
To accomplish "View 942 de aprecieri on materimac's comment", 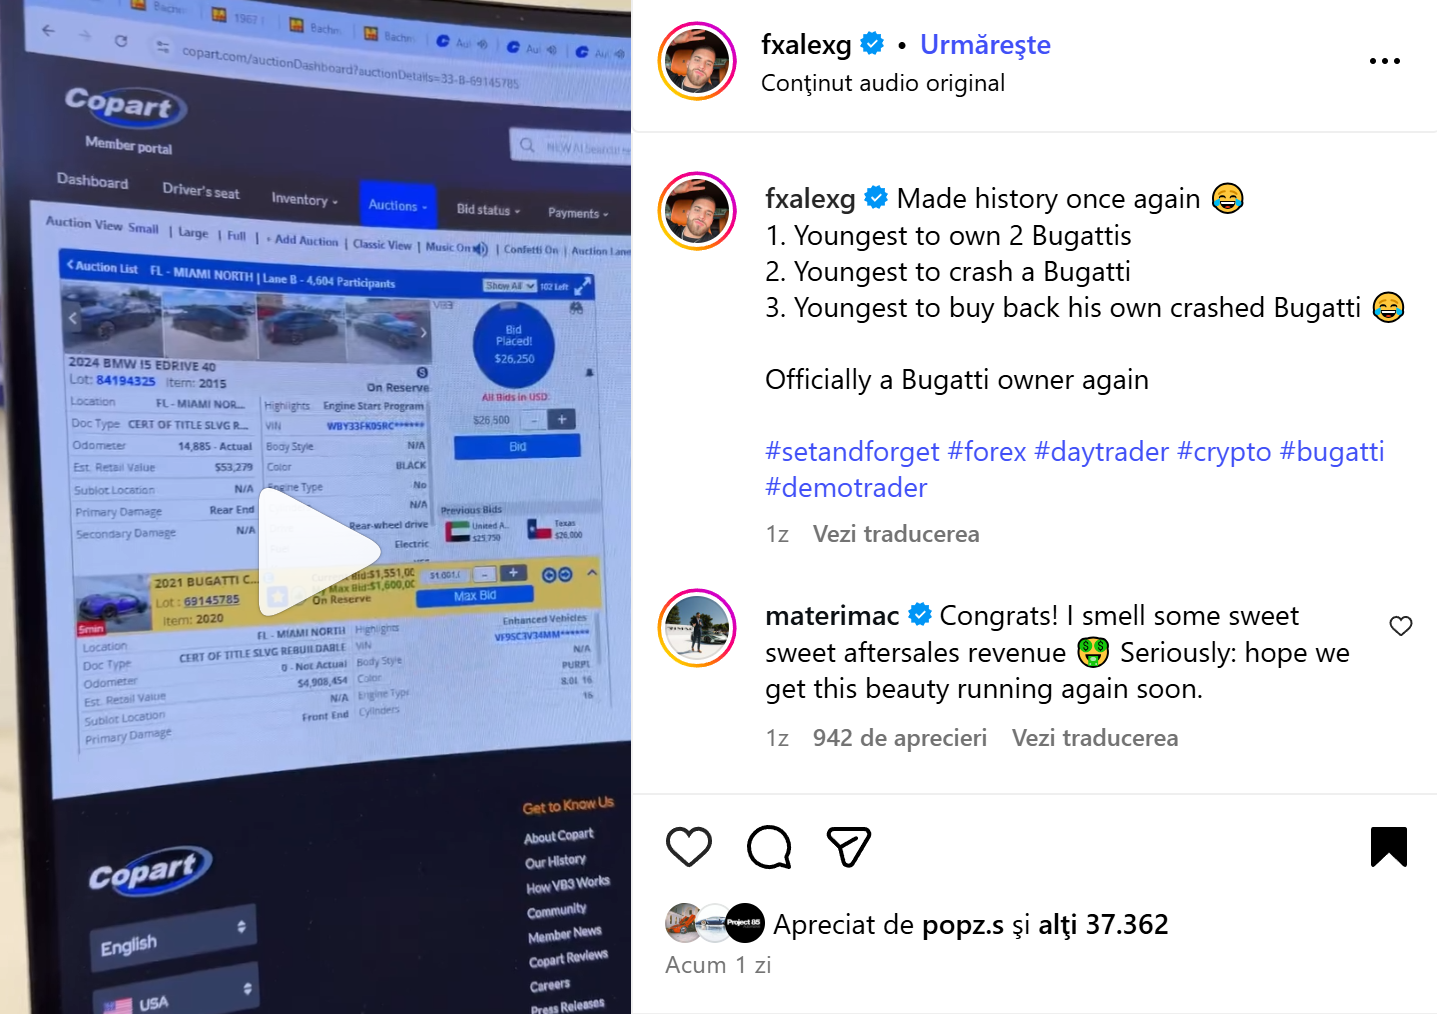I will [900, 738].
